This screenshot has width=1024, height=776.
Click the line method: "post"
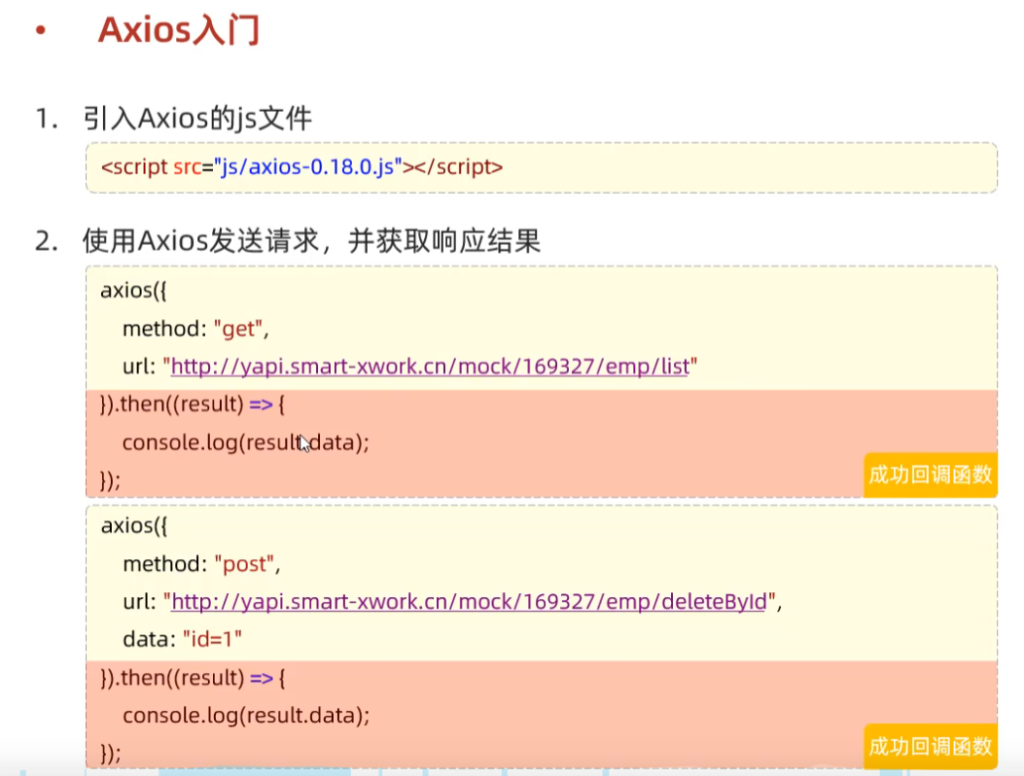click(202, 564)
